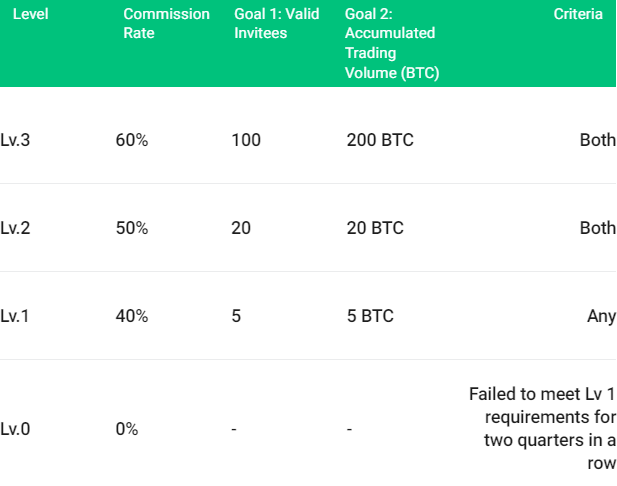Click the Any criteria cell for Lv.1
Screen dimensions: 617x486
point(601,317)
